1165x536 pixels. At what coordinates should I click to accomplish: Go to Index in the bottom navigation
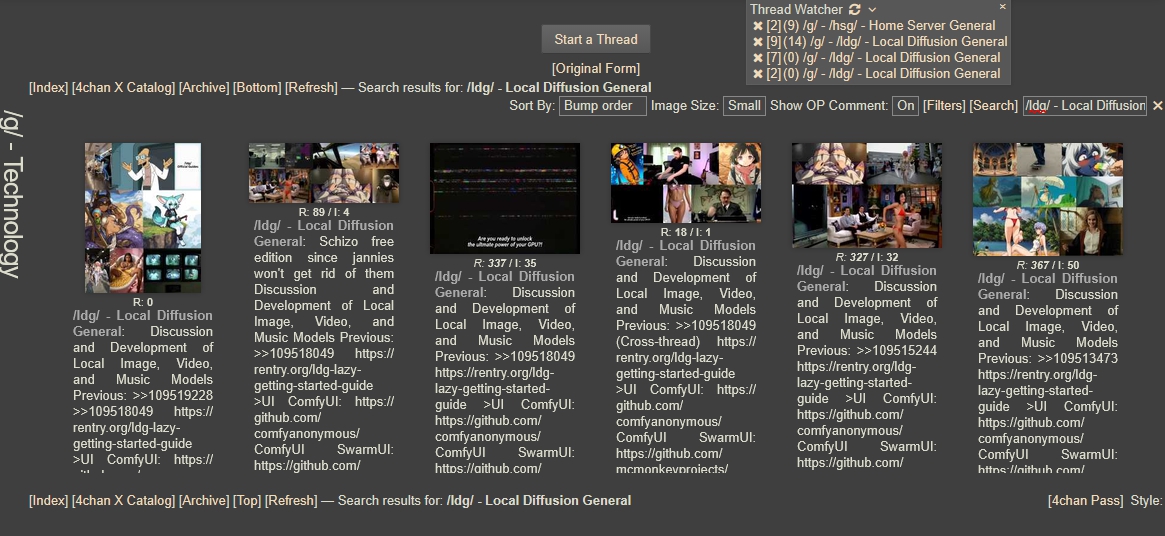pos(48,500)
